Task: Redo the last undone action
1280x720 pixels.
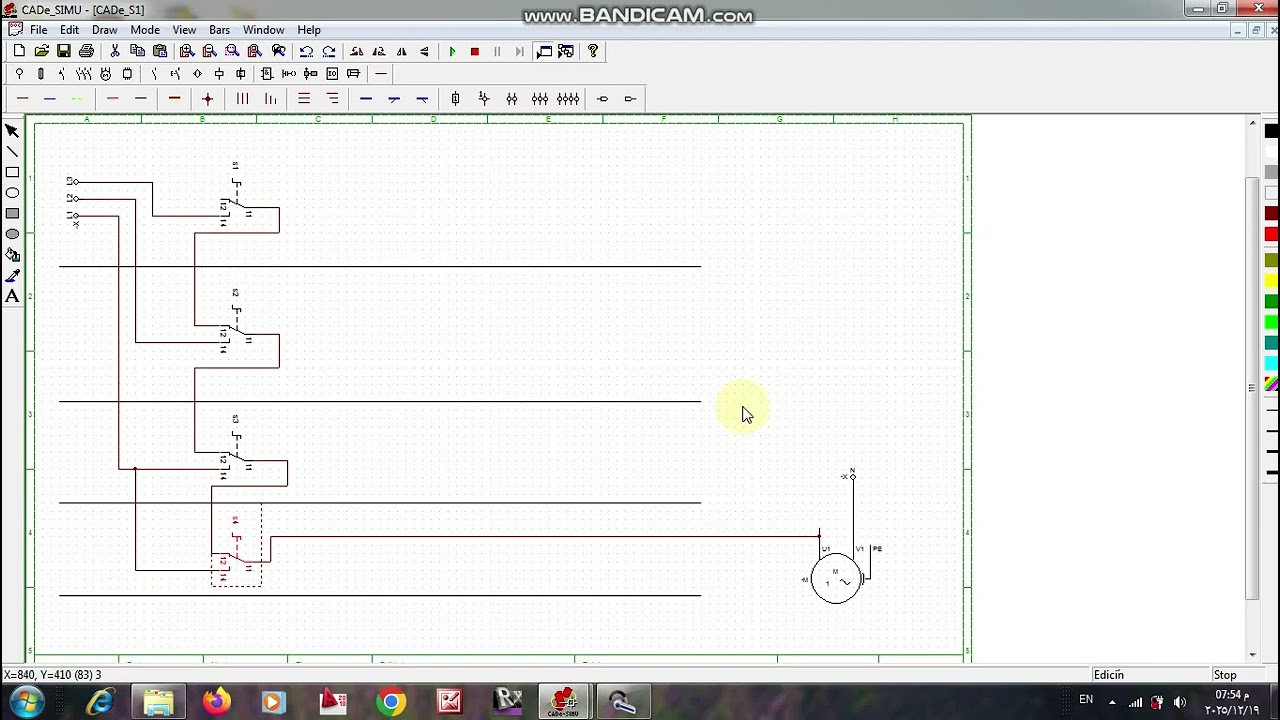Action: [329, 51]
